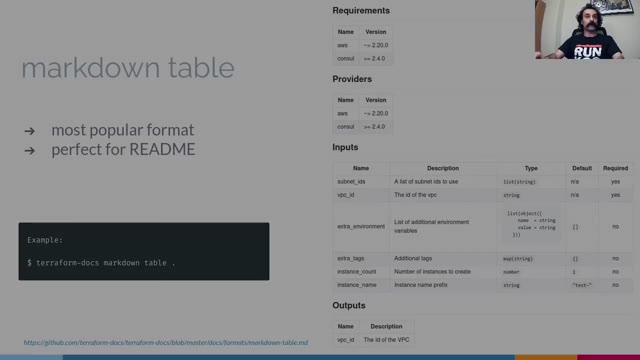Screen dimensions: 640x360
Task: Click the Required column header in Inputs
Action: [x=616, y=168]
